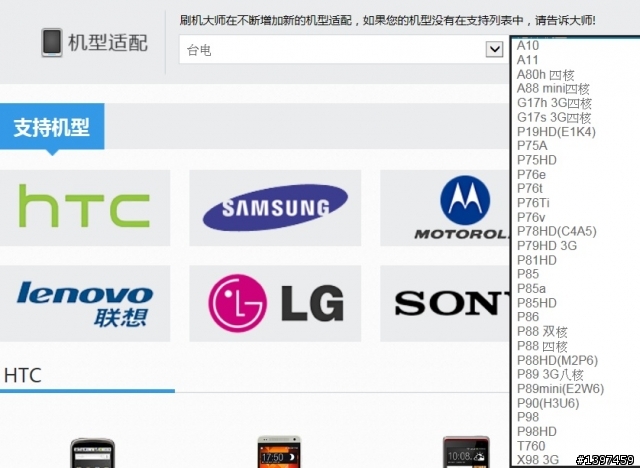The width and height of the screenshot is (640, 468).
Task: Select G17h 3G四核 model
Action: (554, 103)
